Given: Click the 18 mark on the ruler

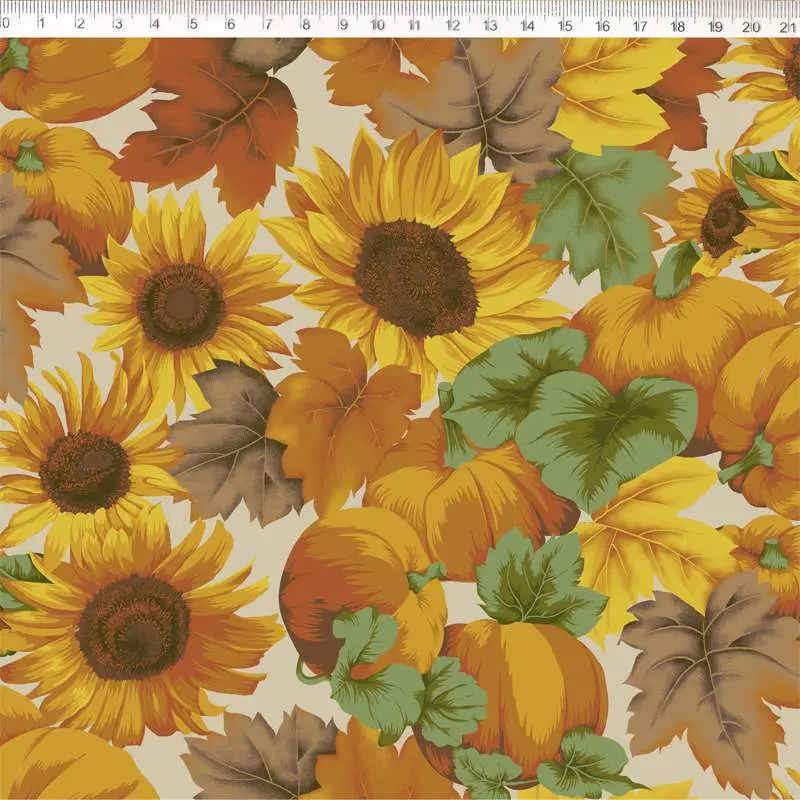Looking at the screenshot, I should [677, 24].
